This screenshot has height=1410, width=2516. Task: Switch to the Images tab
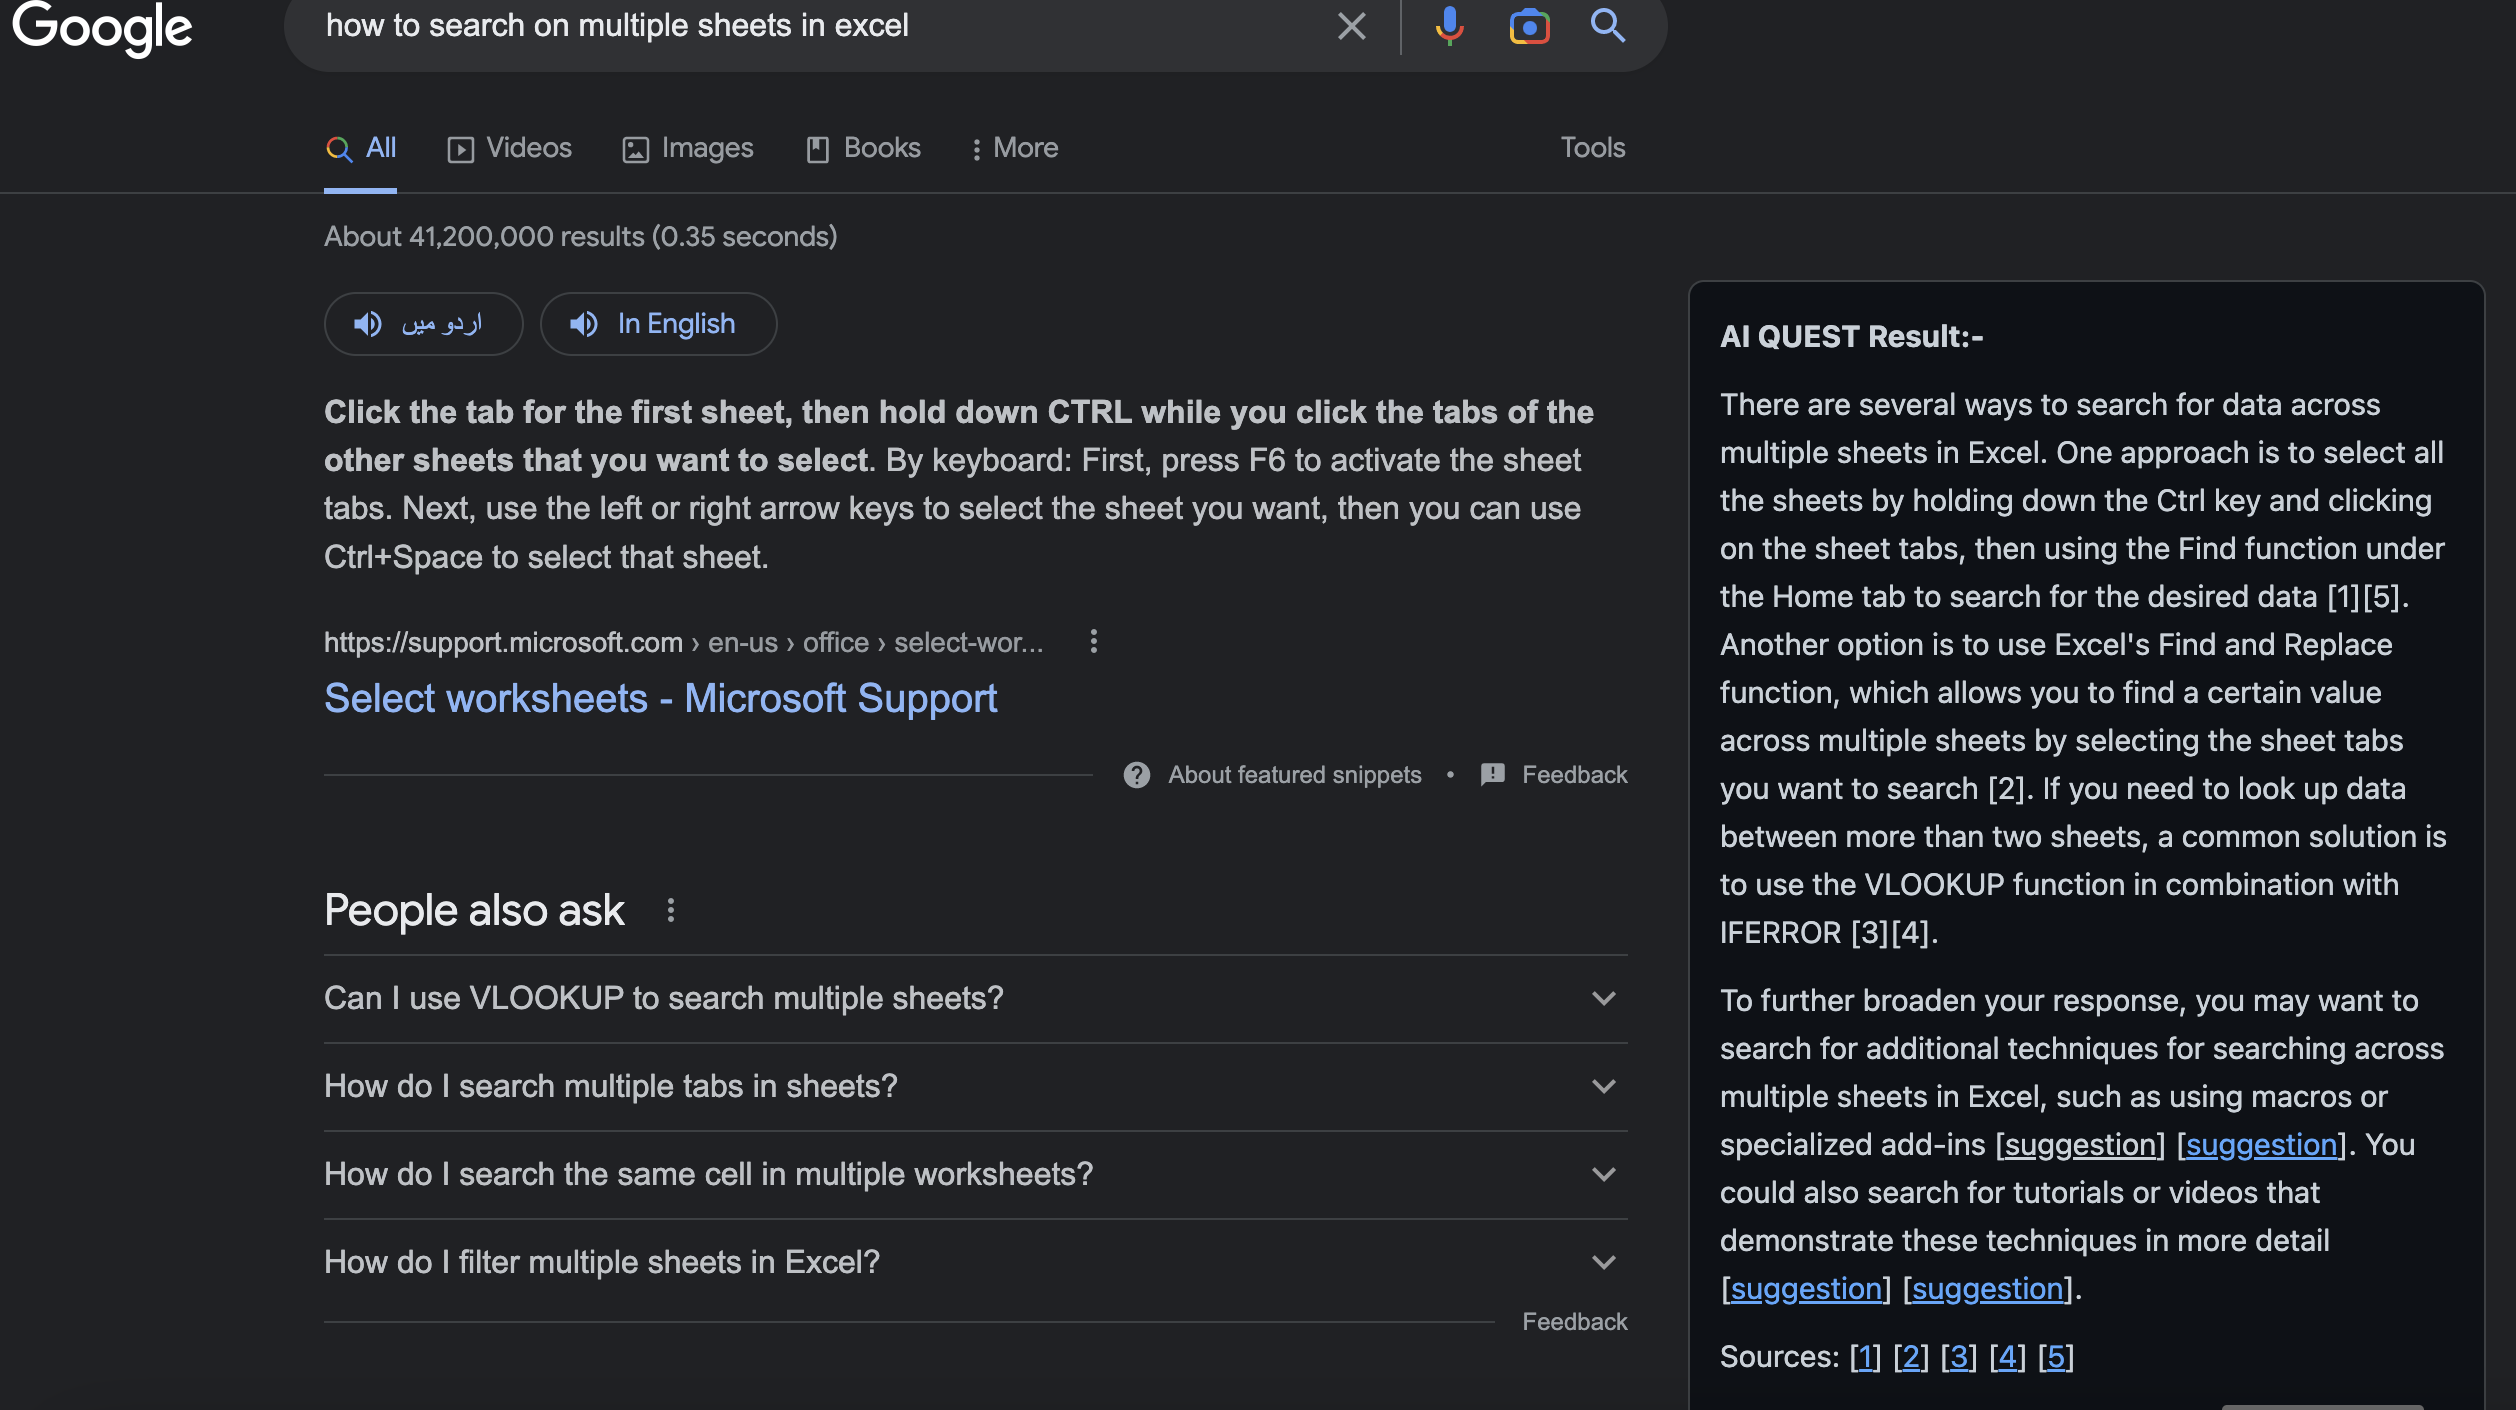[x=688, y=148]
